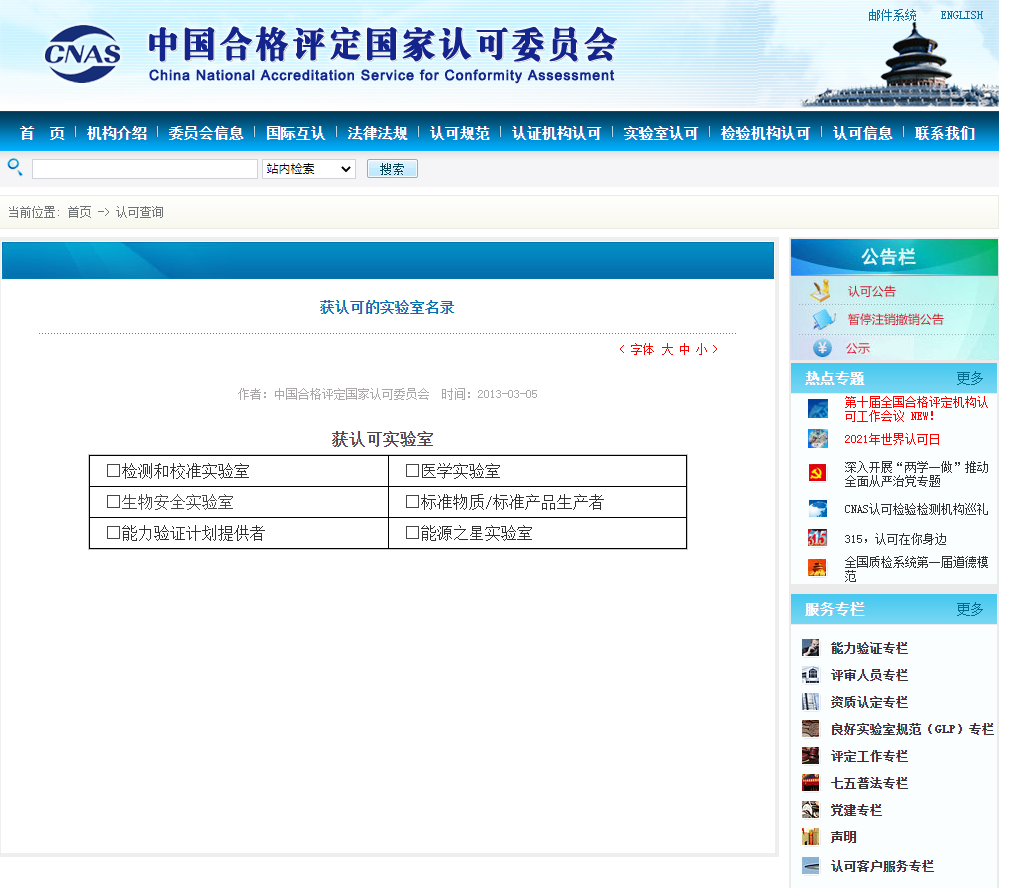Viewport: 1012px width, 888px height.
Task: Open the ENGLISH link at top right
Action: point(960,15)
